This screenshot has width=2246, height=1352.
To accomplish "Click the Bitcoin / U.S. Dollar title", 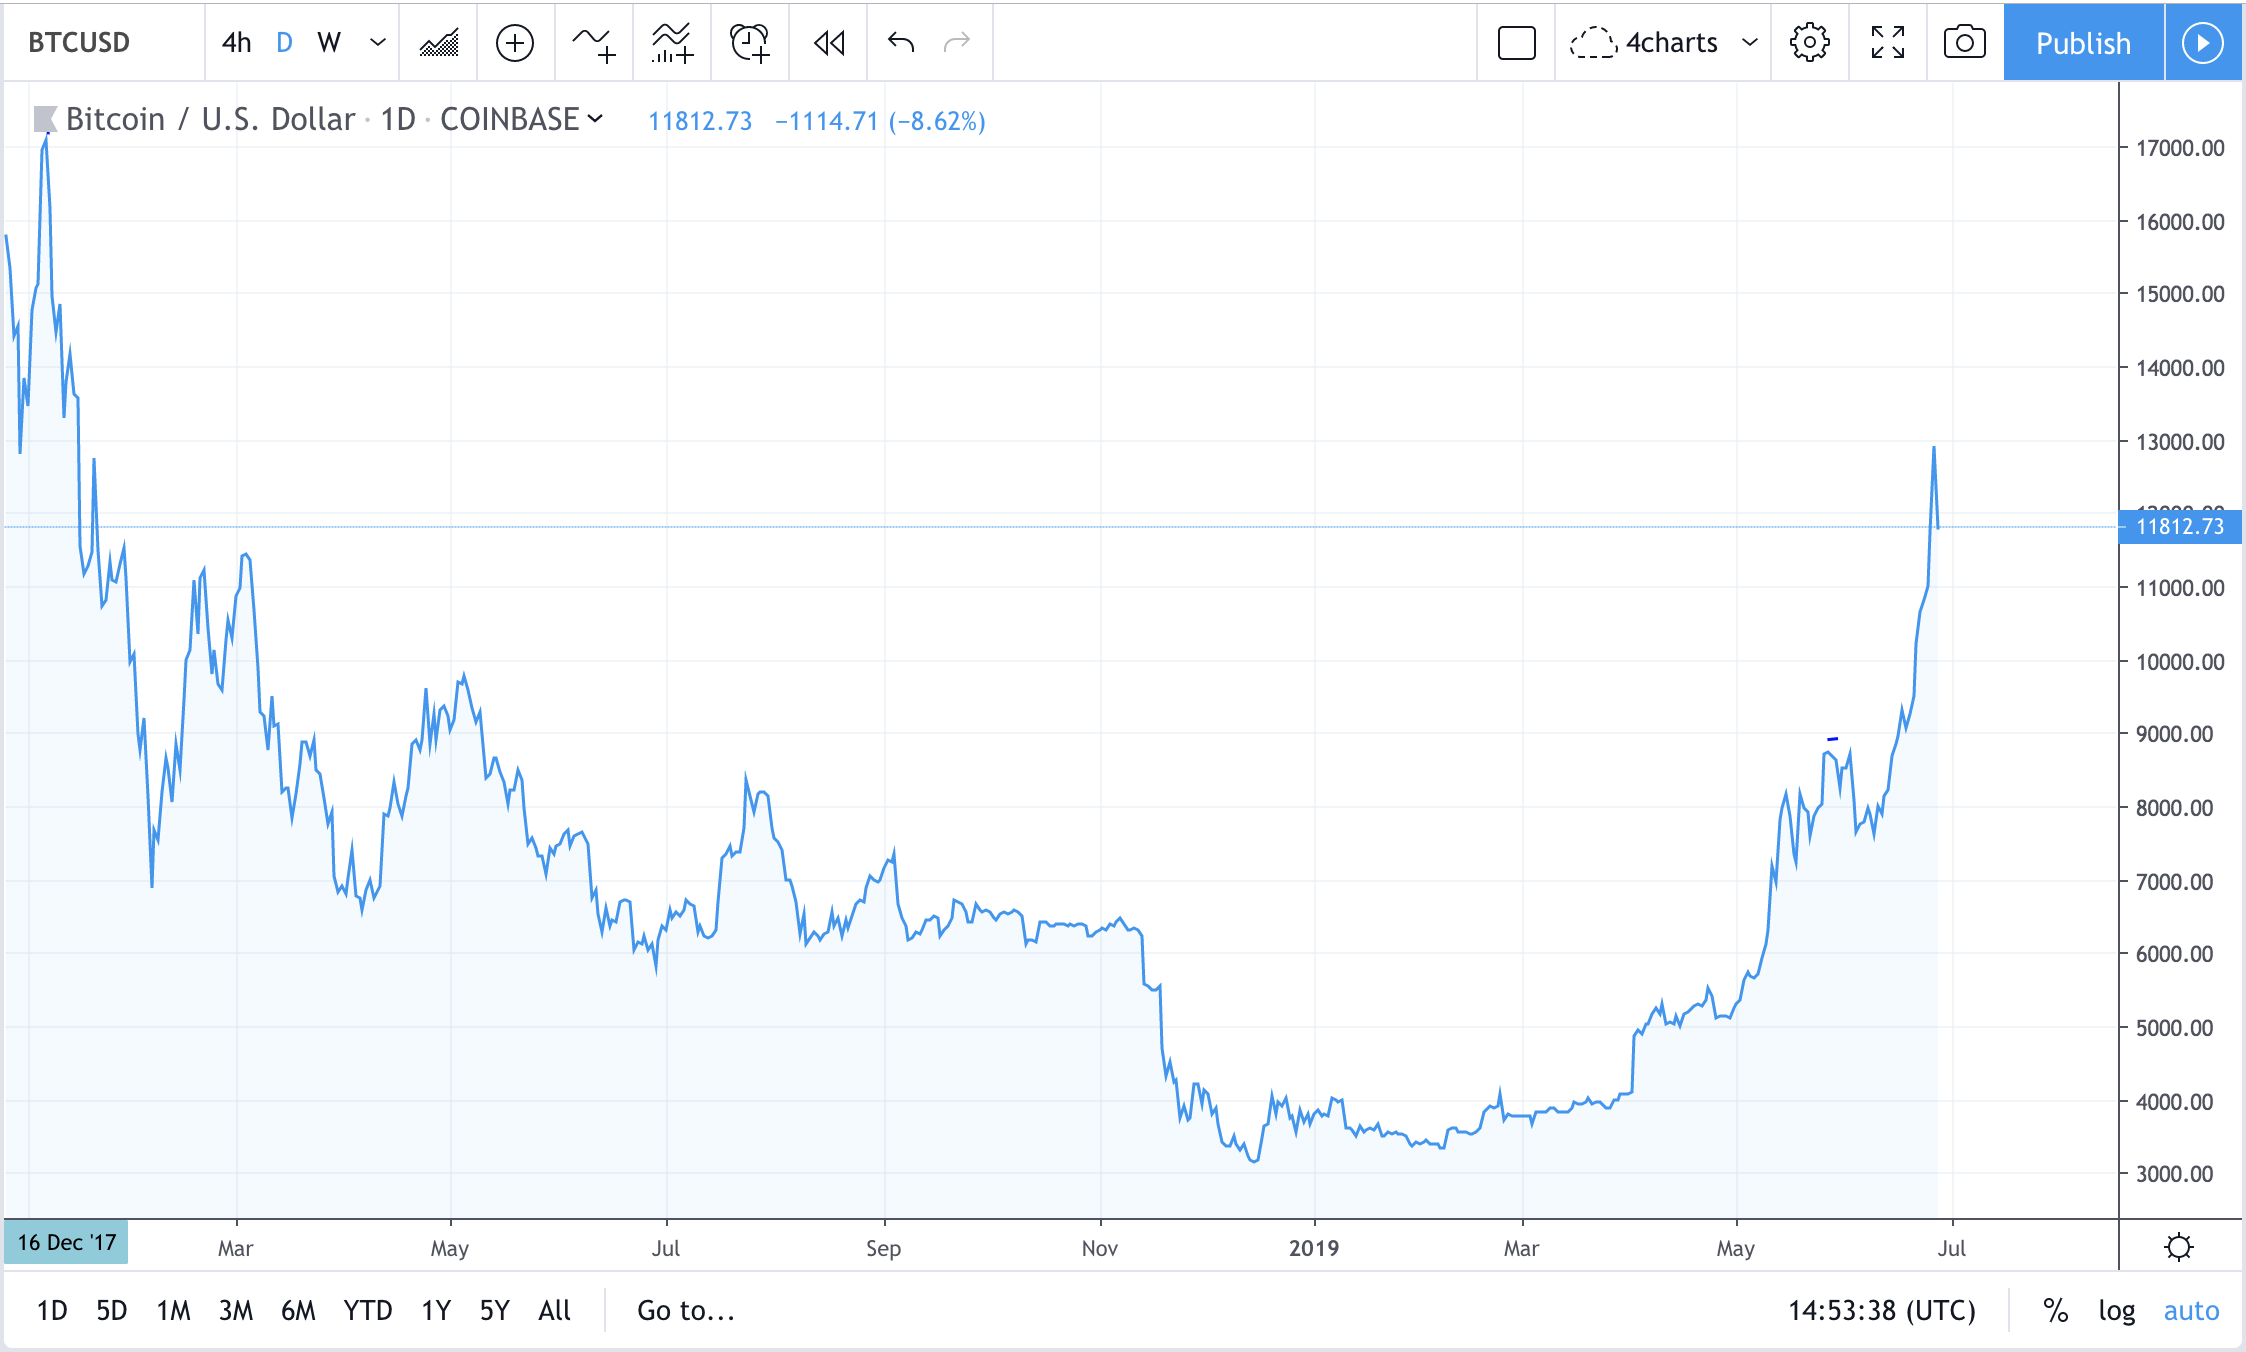I will [210, 119].
